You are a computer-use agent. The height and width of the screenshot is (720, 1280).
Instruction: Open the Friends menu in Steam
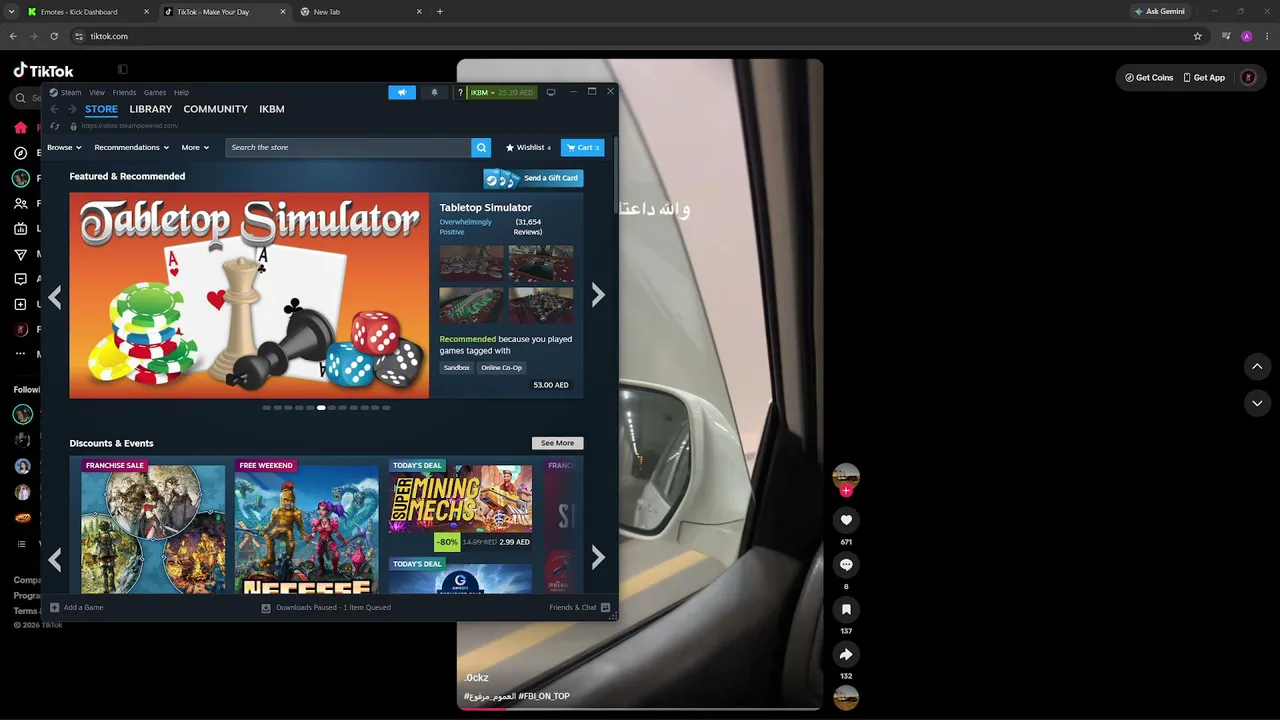point(124,93)
